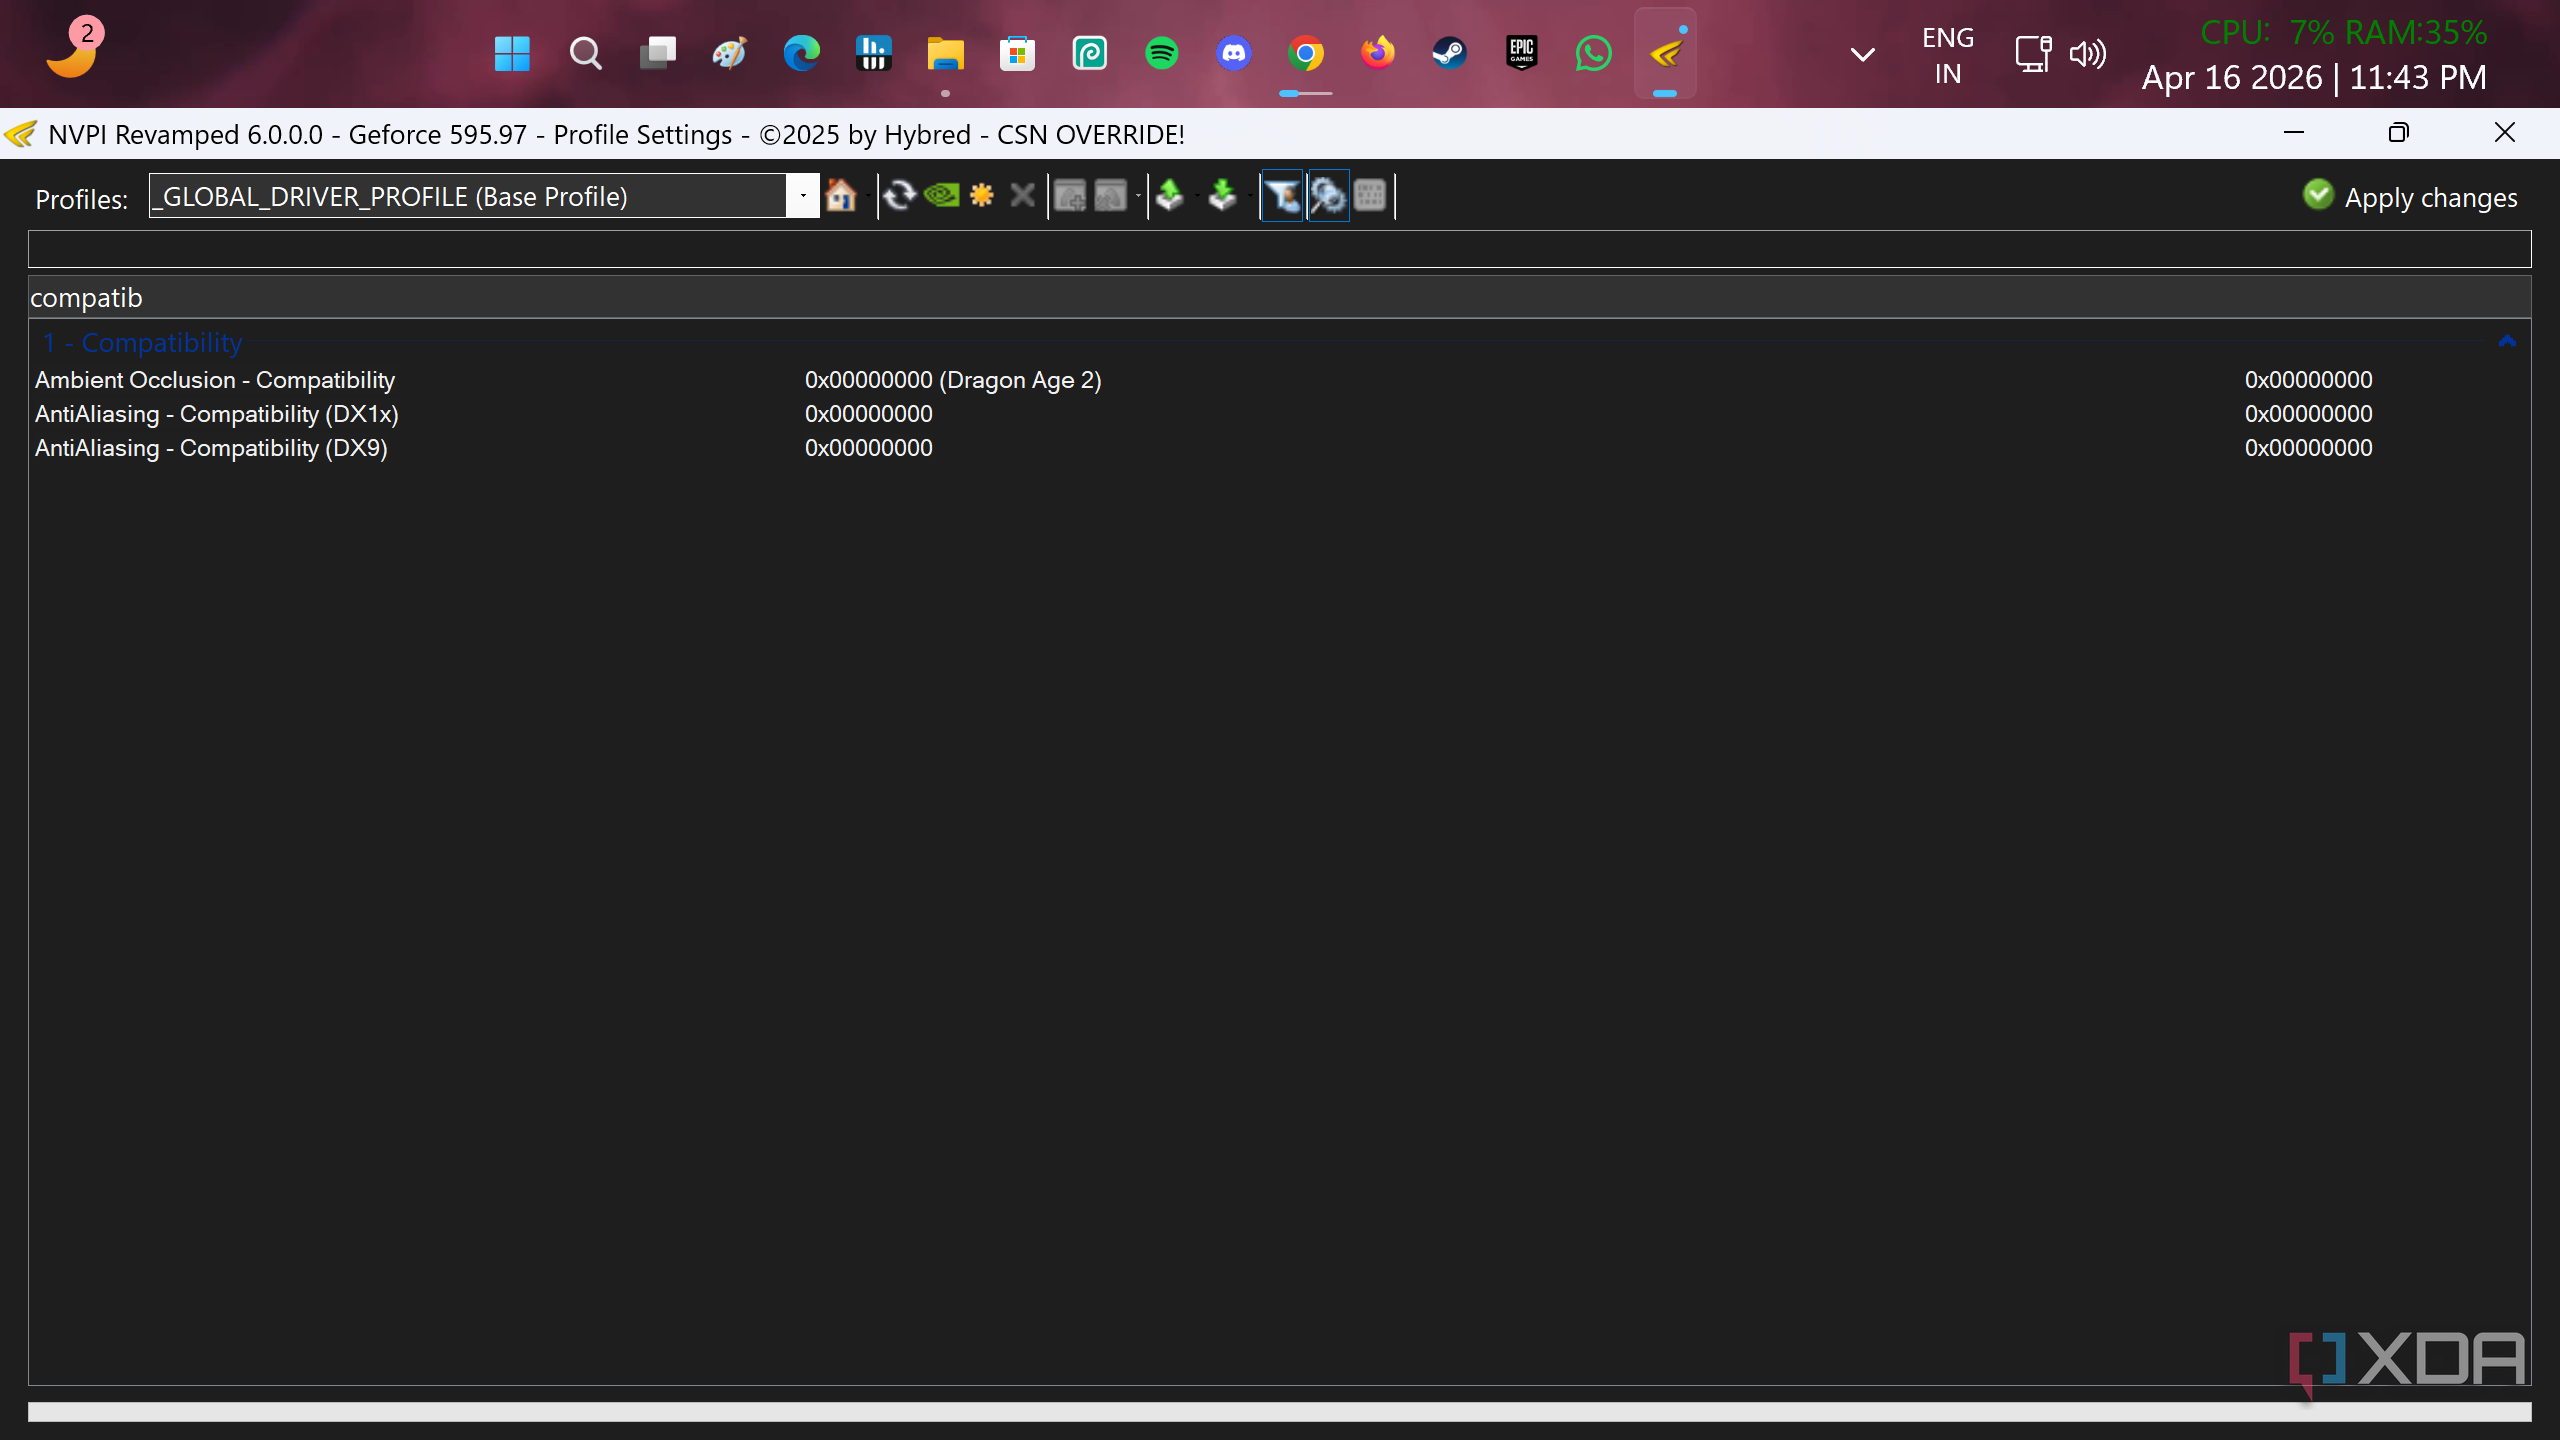Viewport: 2560px width, 1440px height.
Task: Open Epic Games Launcher from taskbar
Action: 1521,54
